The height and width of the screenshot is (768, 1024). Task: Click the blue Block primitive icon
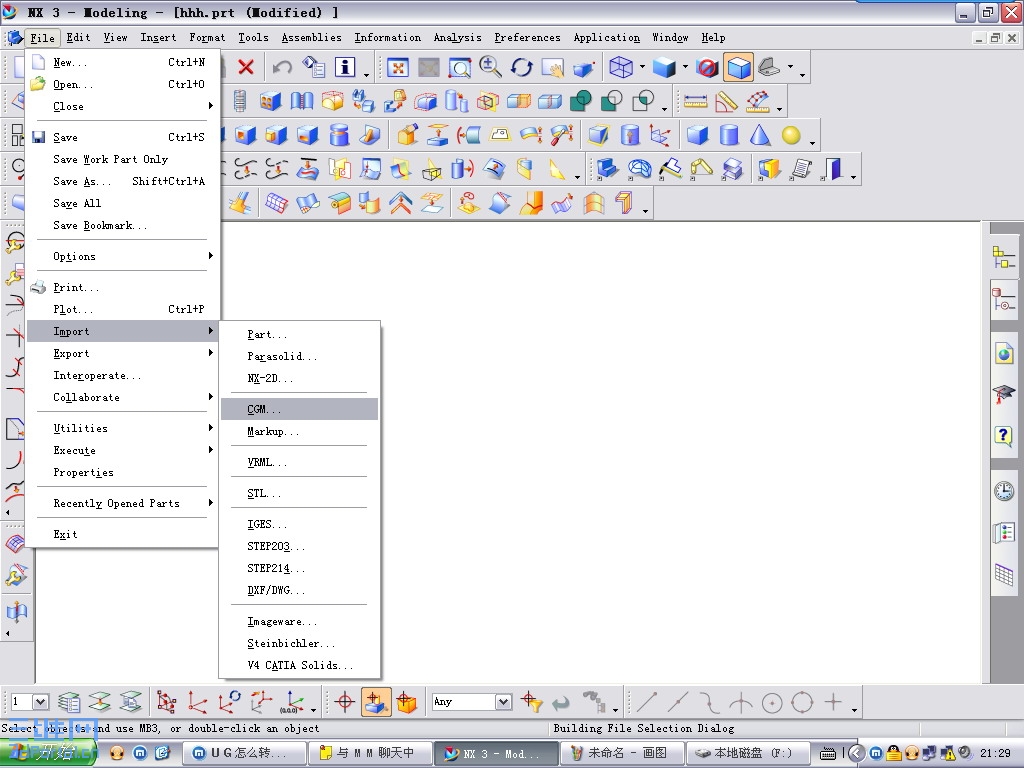point(697,135)
